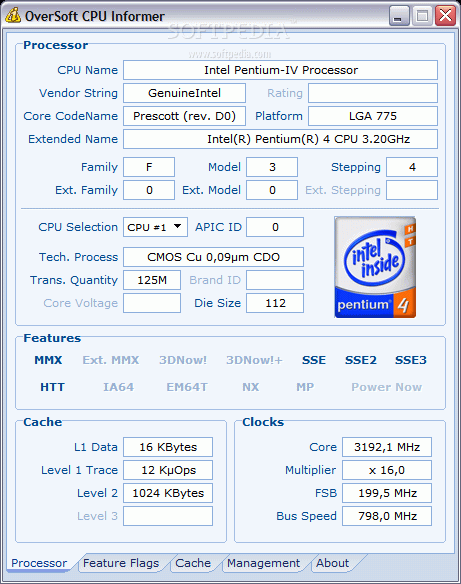Click the Ext. Model value field
461x584 pixels.
pos(272,190)
